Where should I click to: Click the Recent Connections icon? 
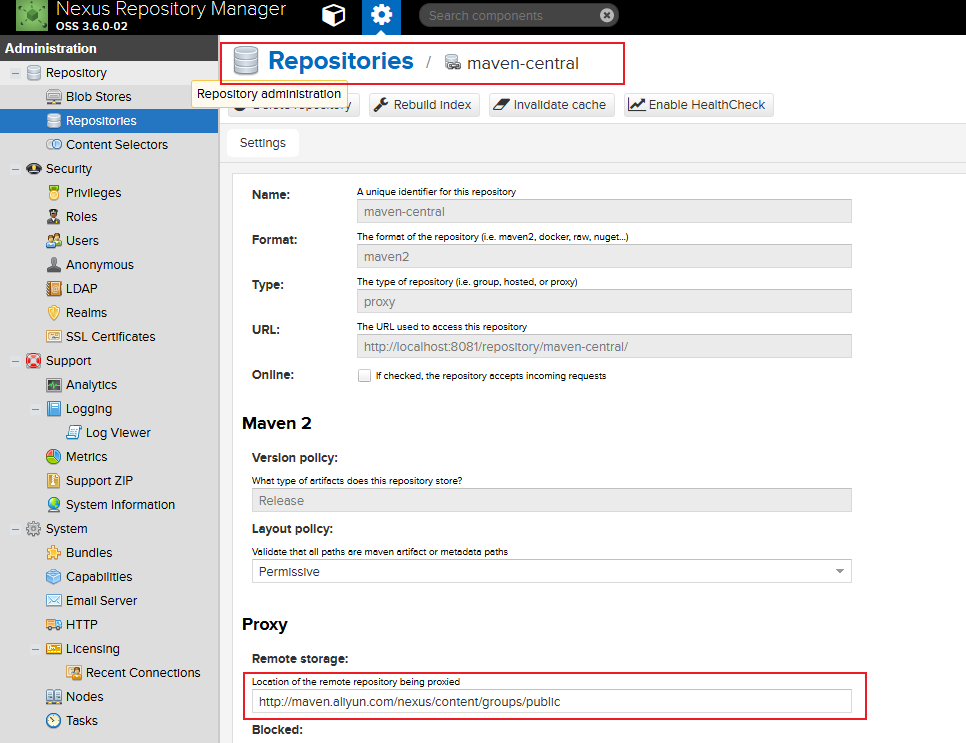point(74,673)
